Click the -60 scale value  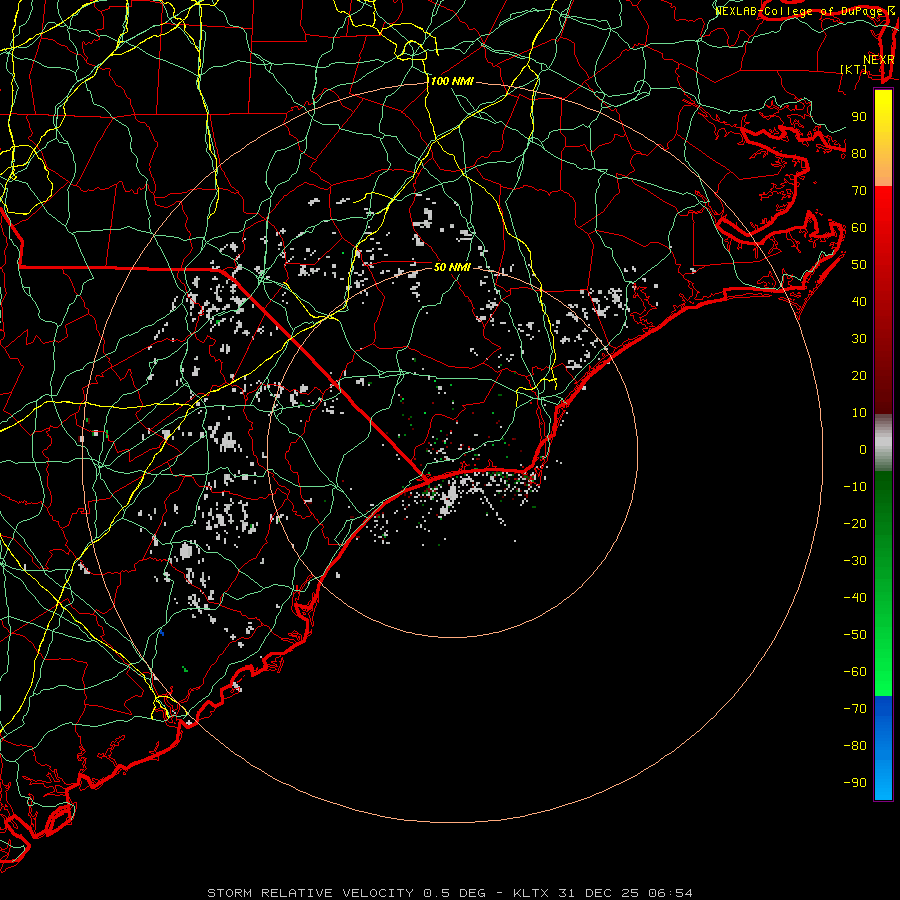[855, 672]
